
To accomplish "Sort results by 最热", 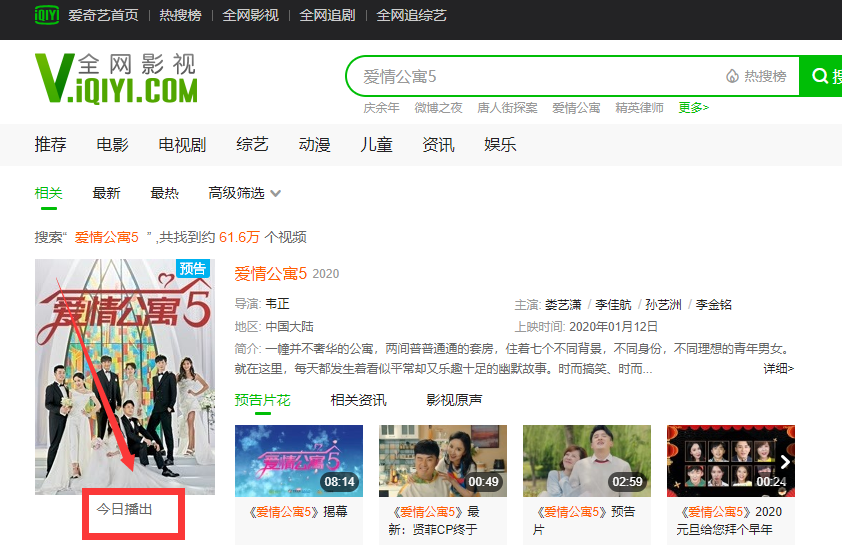I will 164,193.
